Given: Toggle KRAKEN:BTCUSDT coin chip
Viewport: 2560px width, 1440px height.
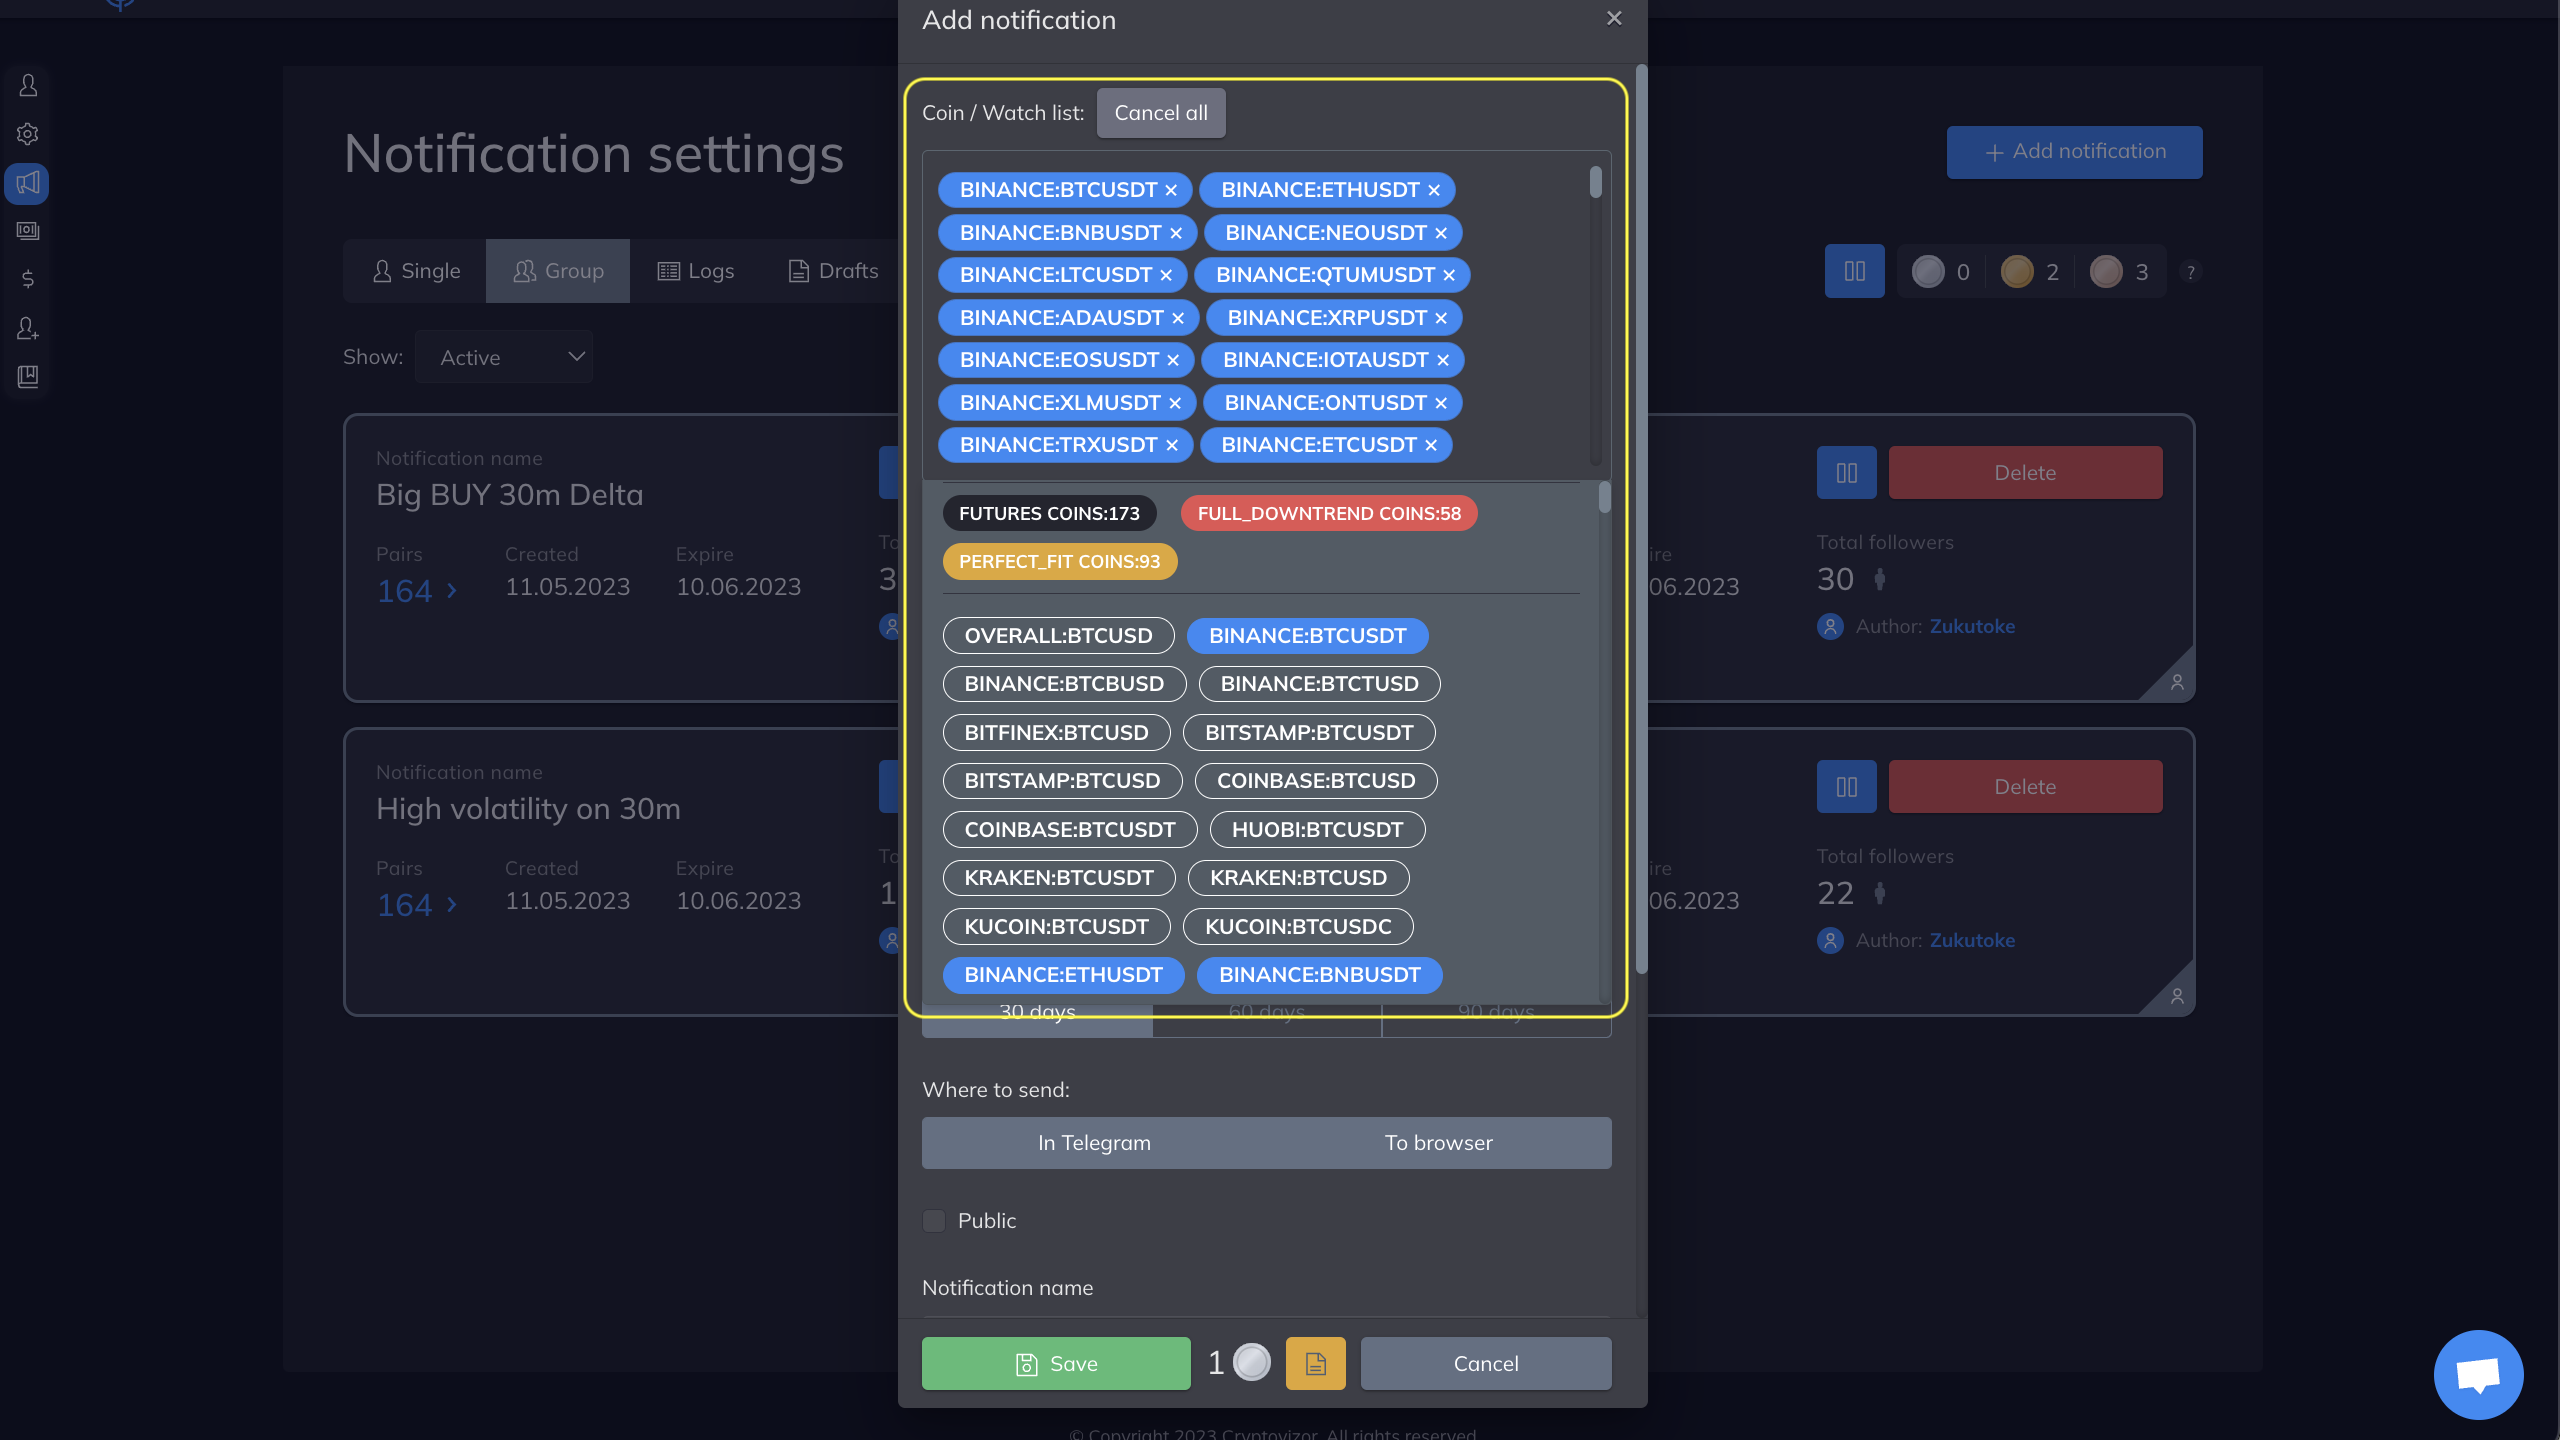Looking at the screenshot, I should point(1059,878).
